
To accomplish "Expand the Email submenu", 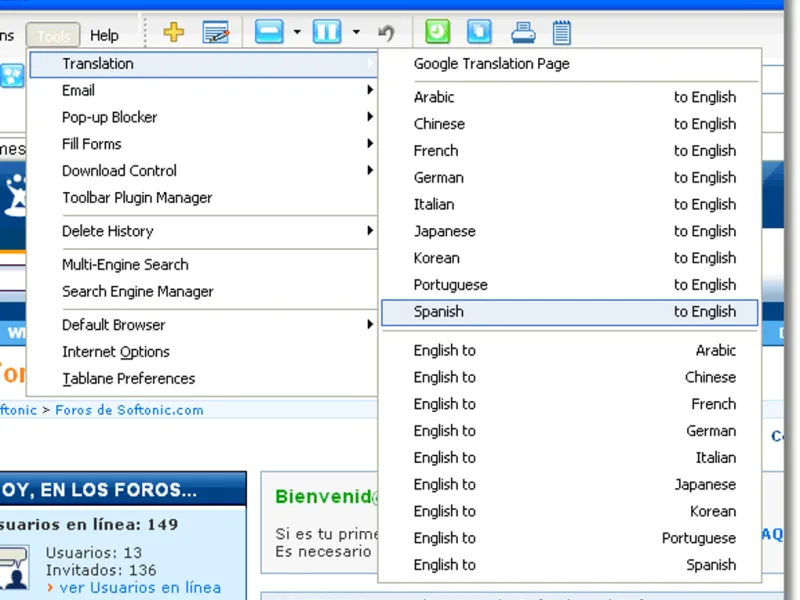I will click(203, 90).
